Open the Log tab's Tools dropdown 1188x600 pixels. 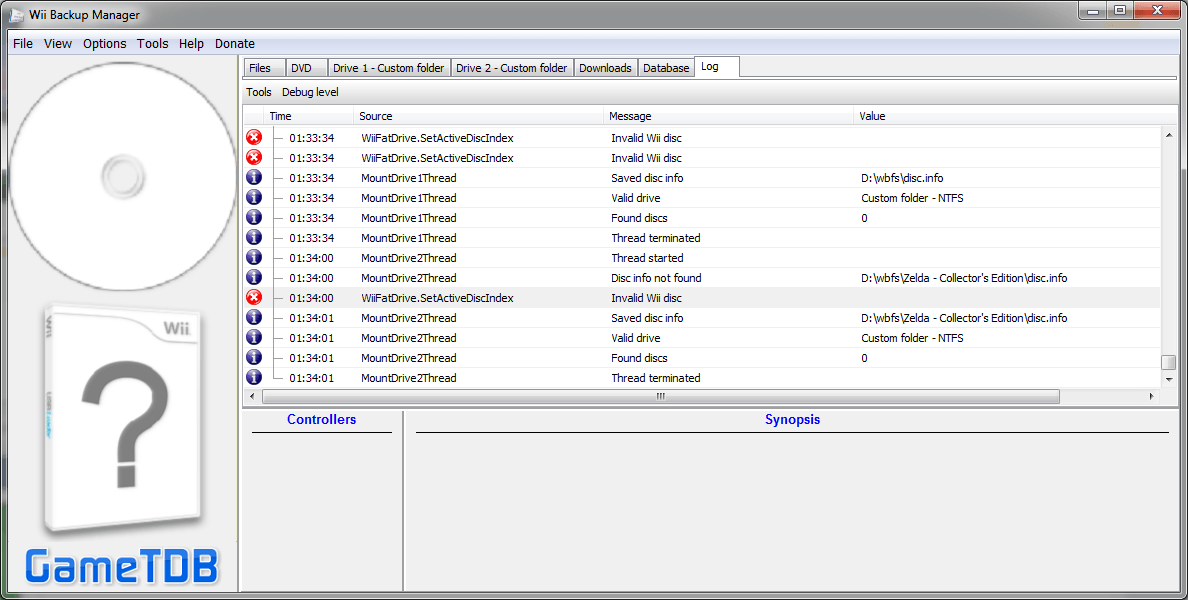click(258, 92)
